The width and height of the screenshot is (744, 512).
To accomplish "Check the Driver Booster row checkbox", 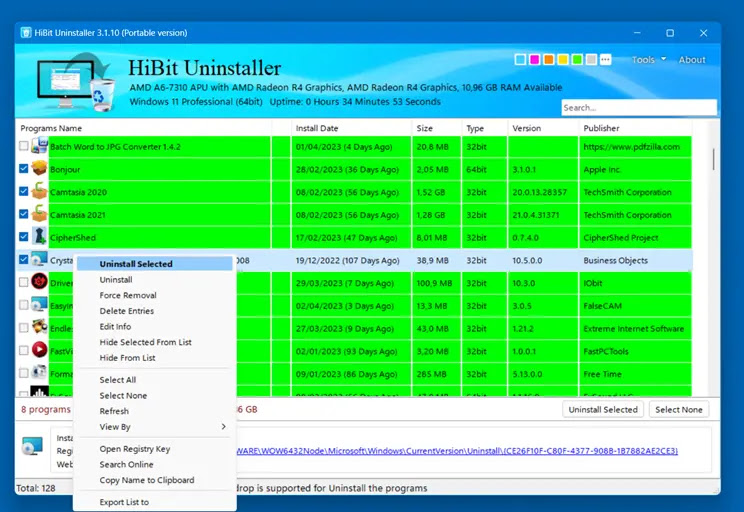I will [23, 282].
